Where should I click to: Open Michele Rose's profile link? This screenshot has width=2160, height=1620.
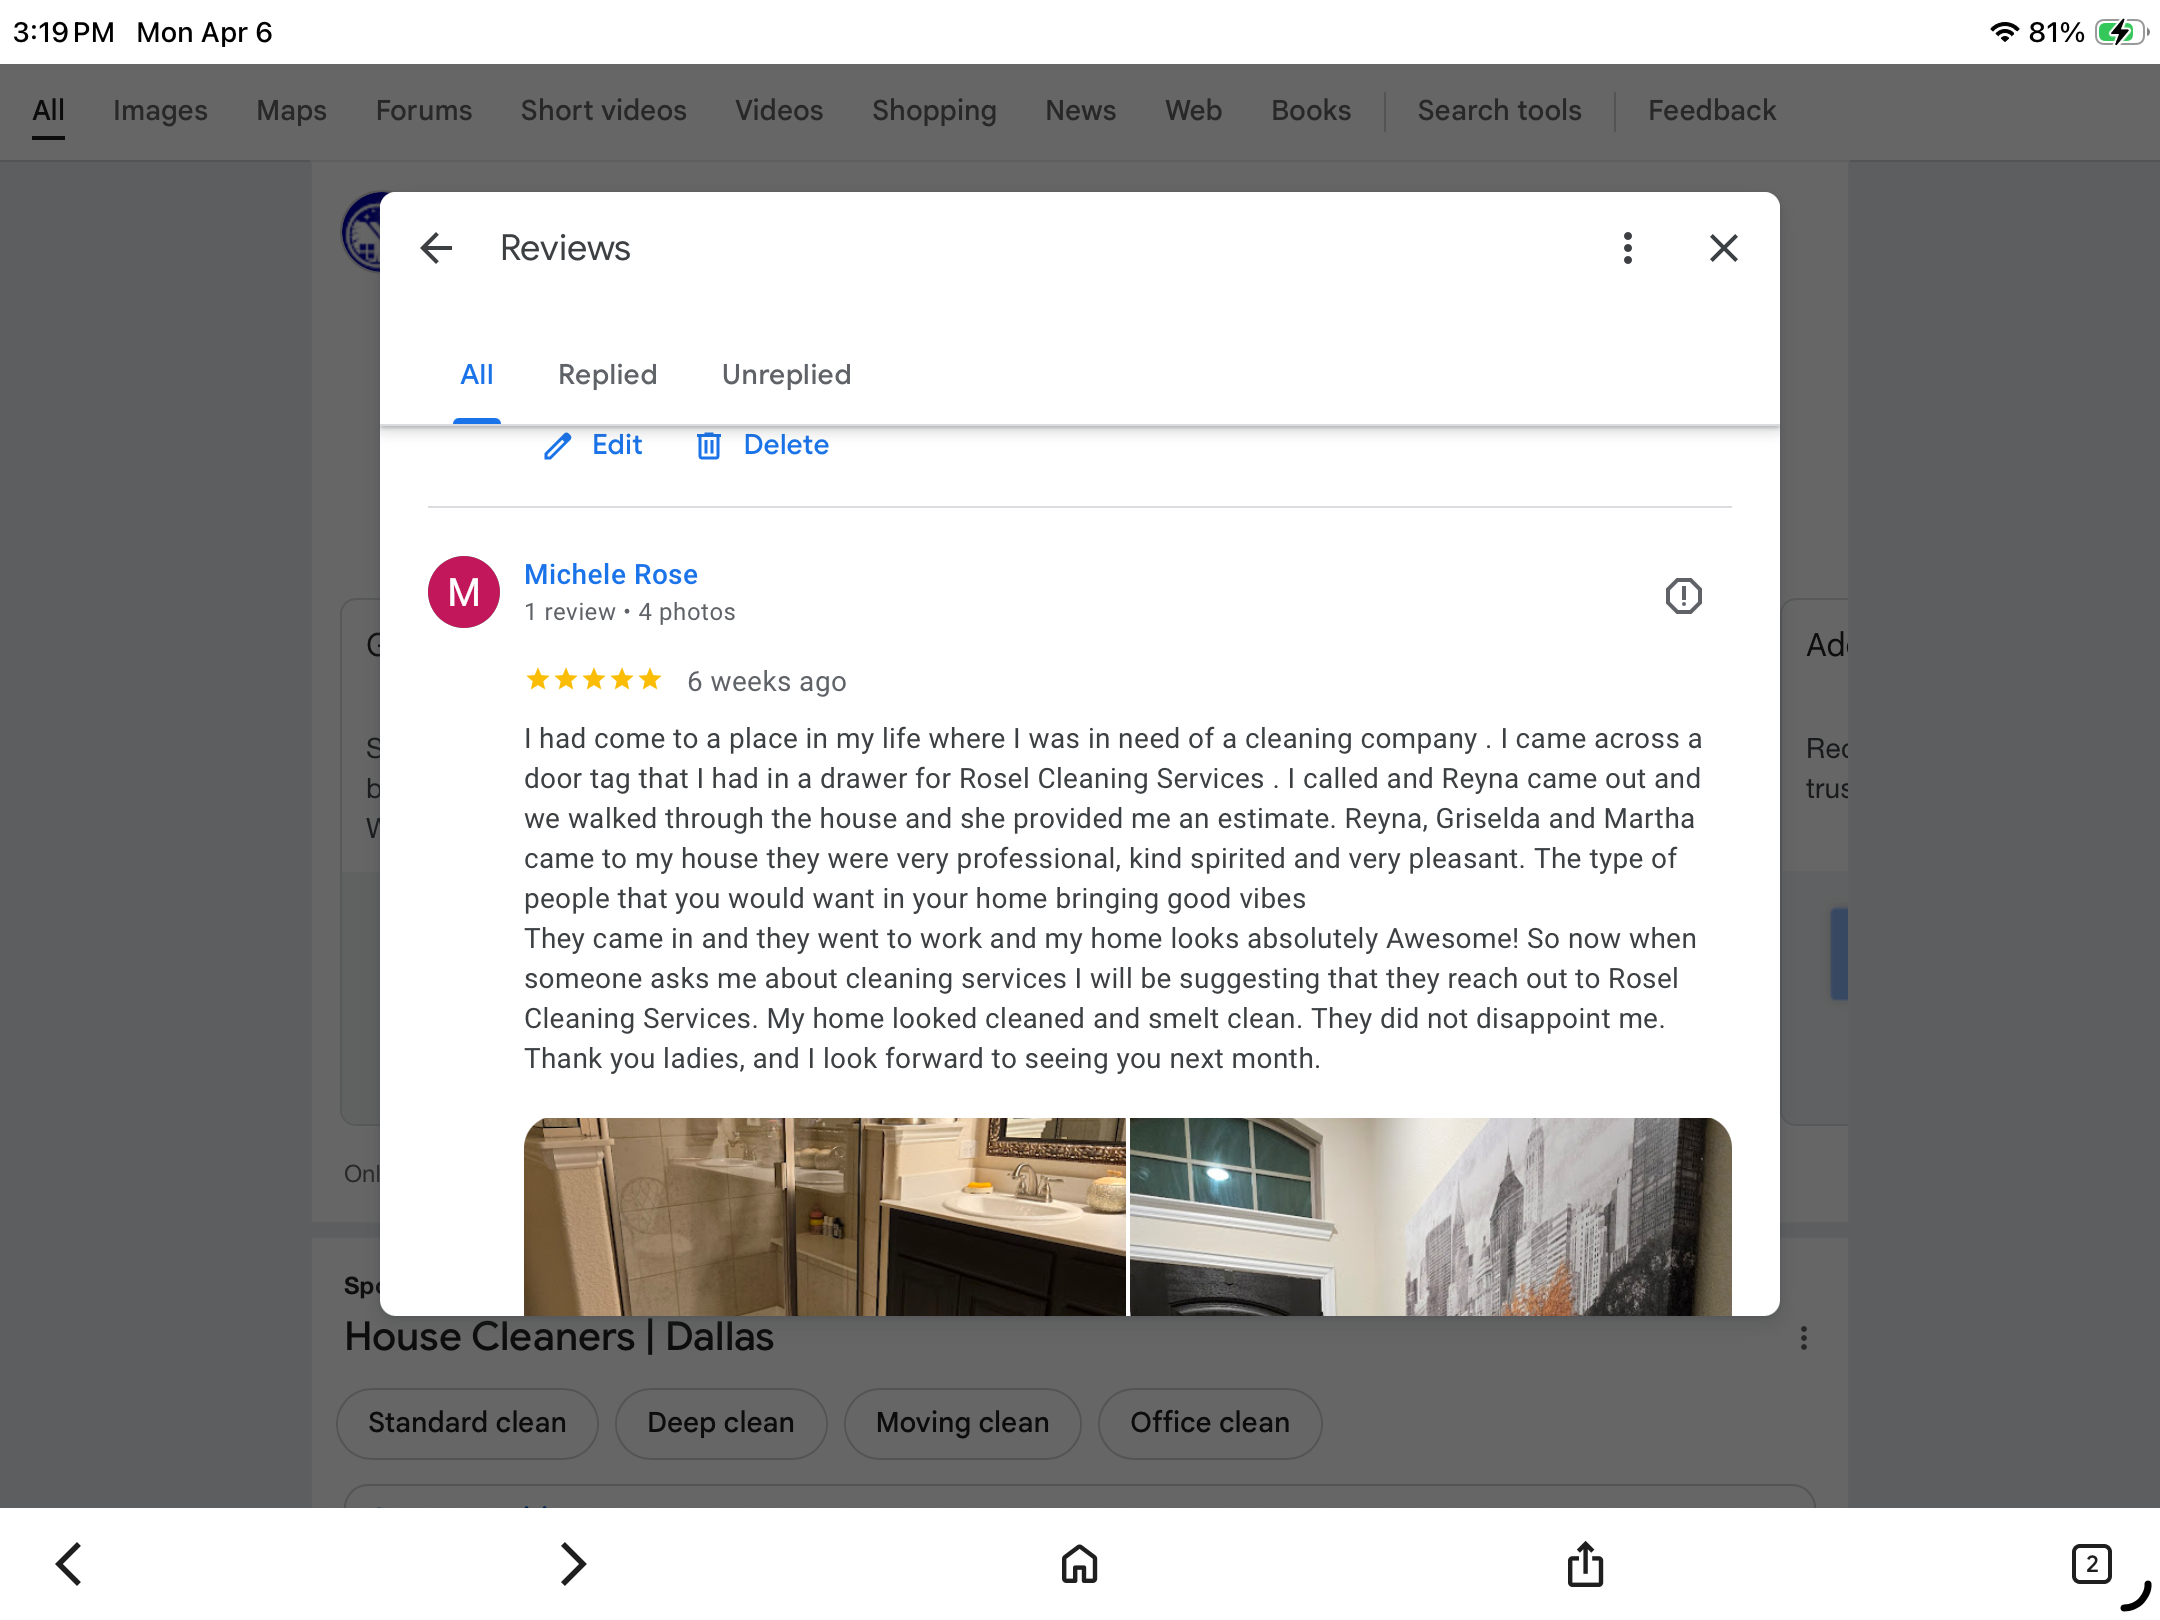[610, 574]
